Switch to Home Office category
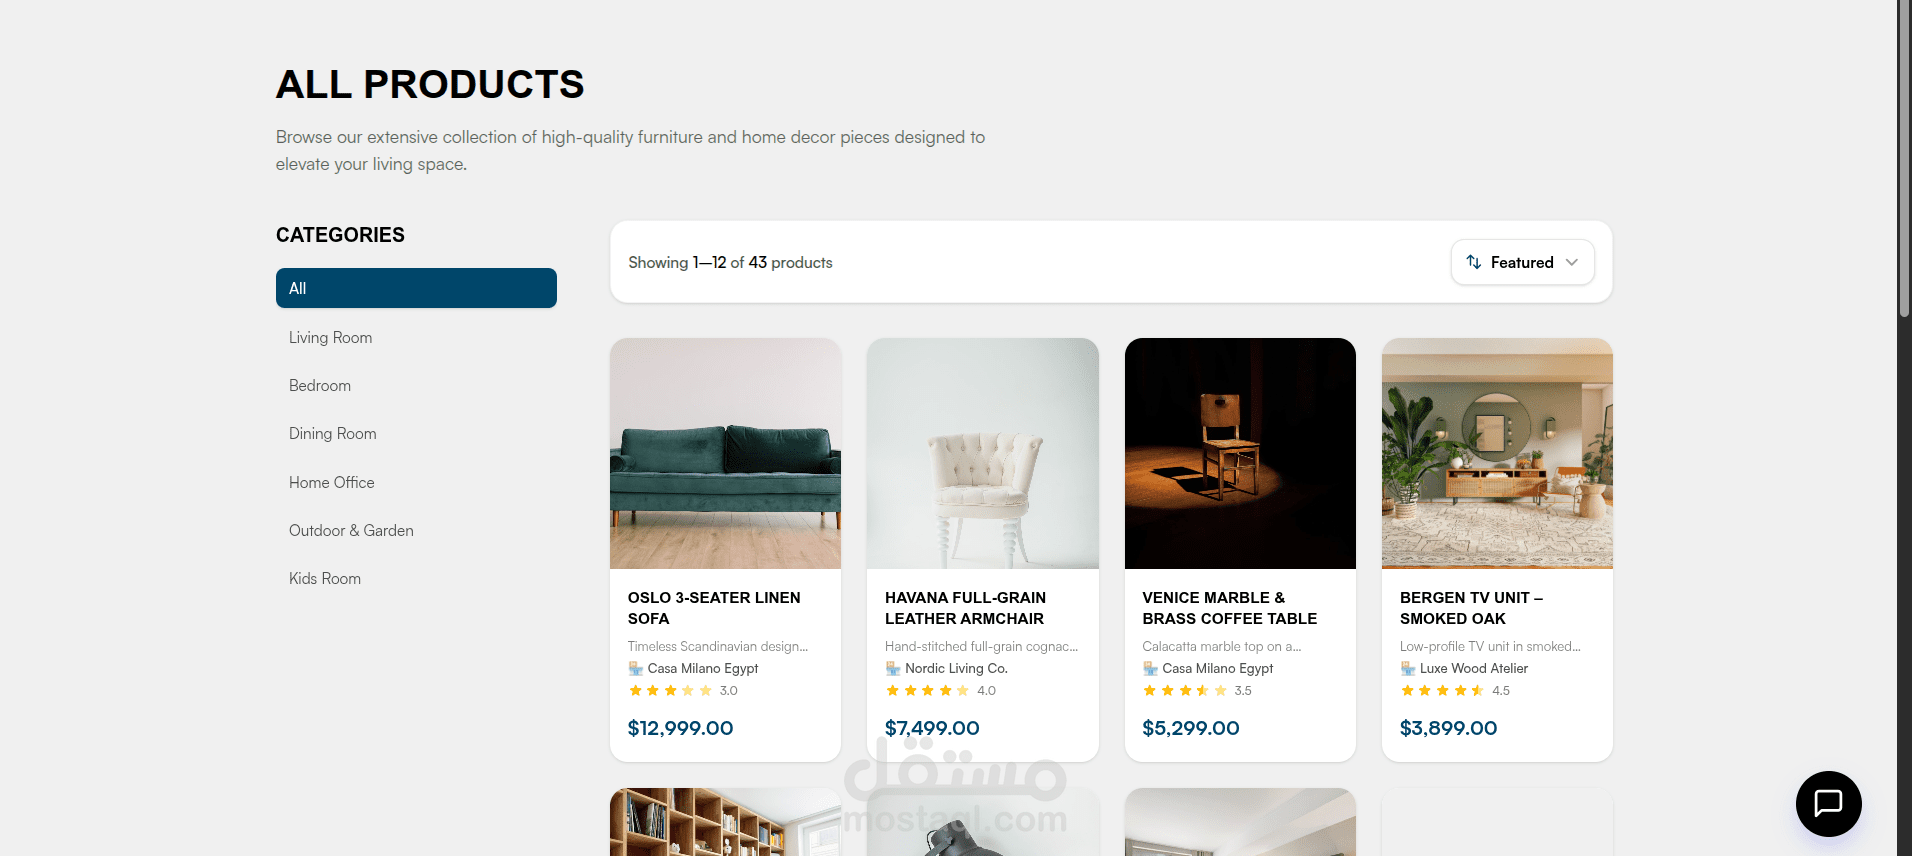1912x856 pixels. point(332,482)
